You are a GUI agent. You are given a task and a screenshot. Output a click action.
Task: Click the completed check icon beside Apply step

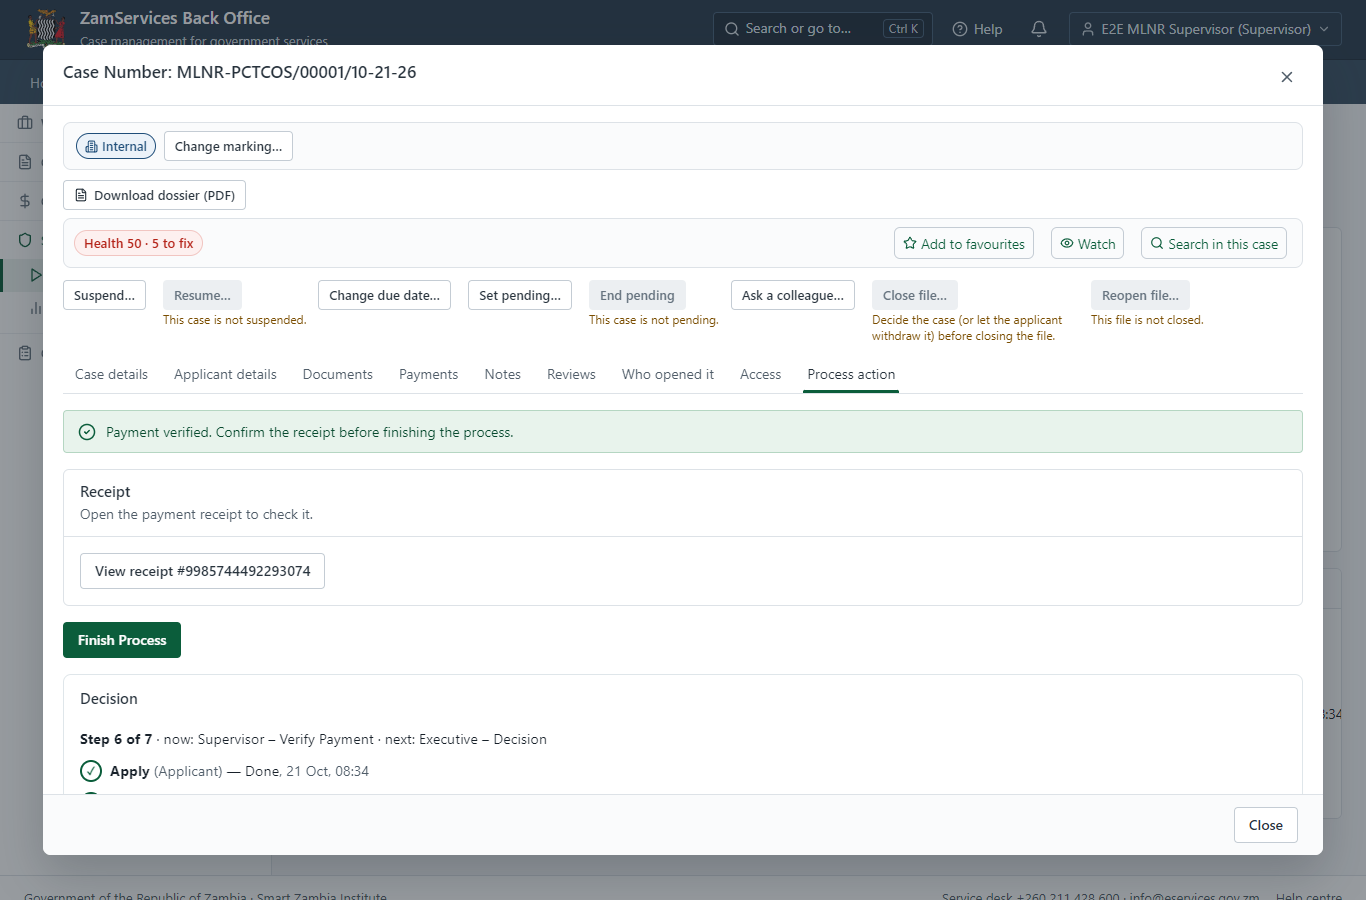[x=91, y=771]
